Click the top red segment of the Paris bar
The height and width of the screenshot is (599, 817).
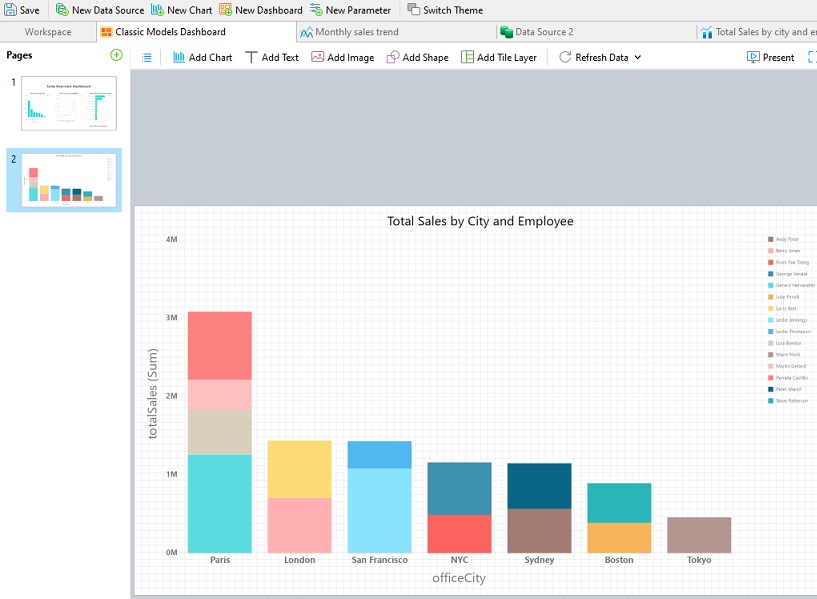[219, 345]
